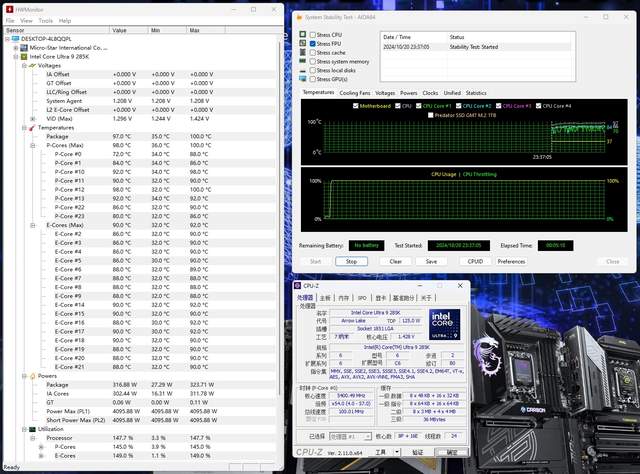Viewport: 640px width, 474px height.
Task: Click the Intel Core Ultra 9 logo
Action: click(444, 324)
